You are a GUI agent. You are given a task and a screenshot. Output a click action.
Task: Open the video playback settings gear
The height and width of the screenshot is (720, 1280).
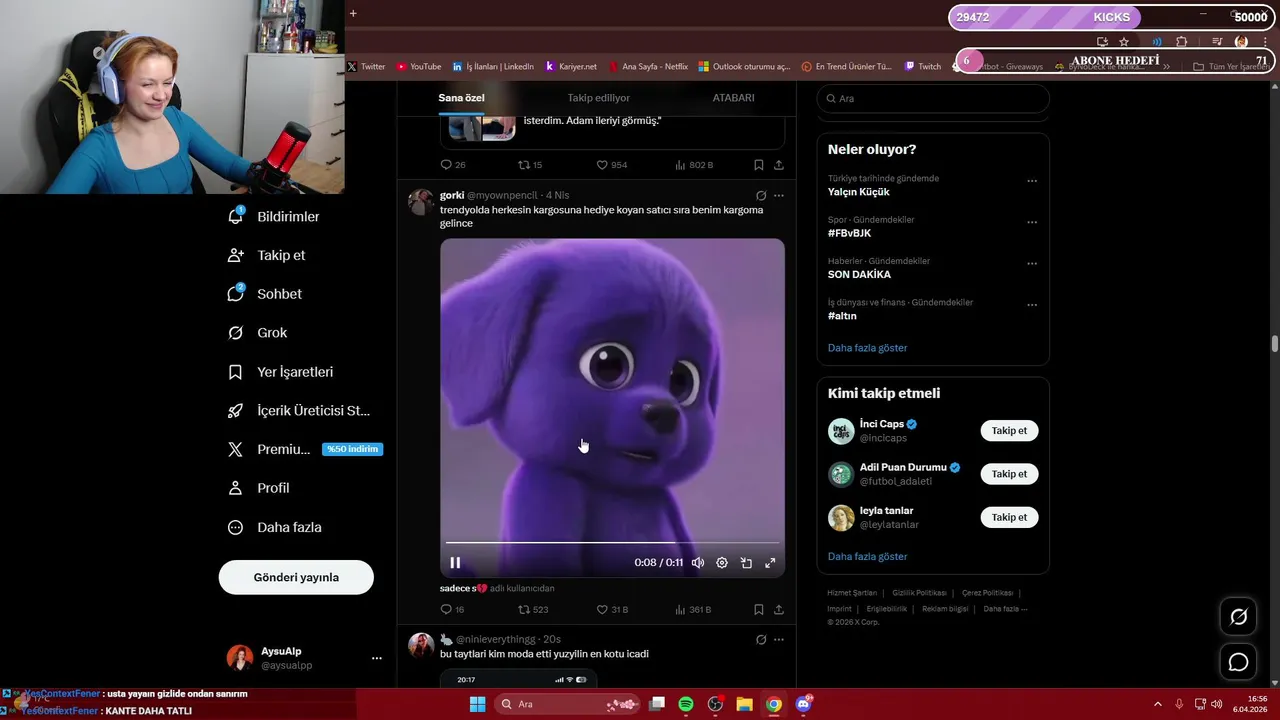point(722,563)
